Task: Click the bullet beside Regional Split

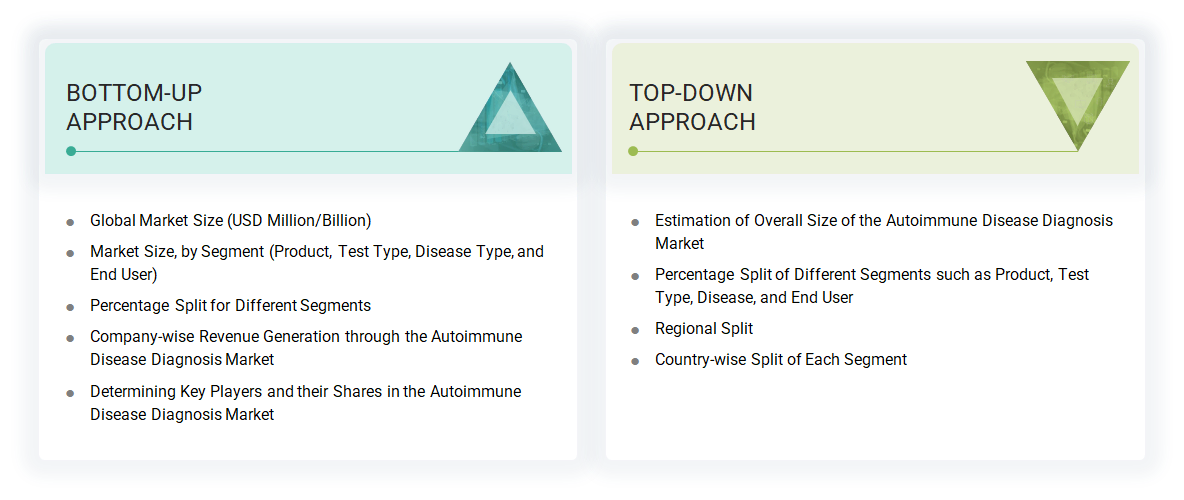Action: (635, 330)
